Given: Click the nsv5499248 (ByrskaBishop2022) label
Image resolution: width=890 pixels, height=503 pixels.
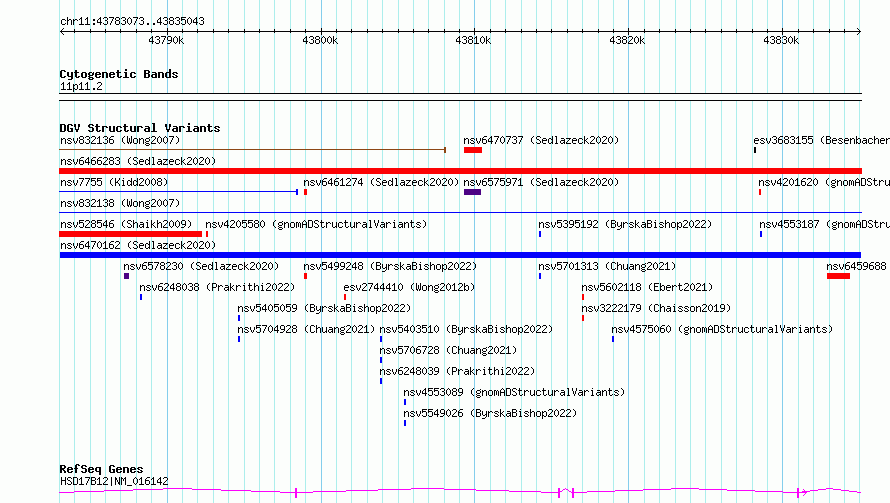Looking at the screenshot, I should point(390,266).
